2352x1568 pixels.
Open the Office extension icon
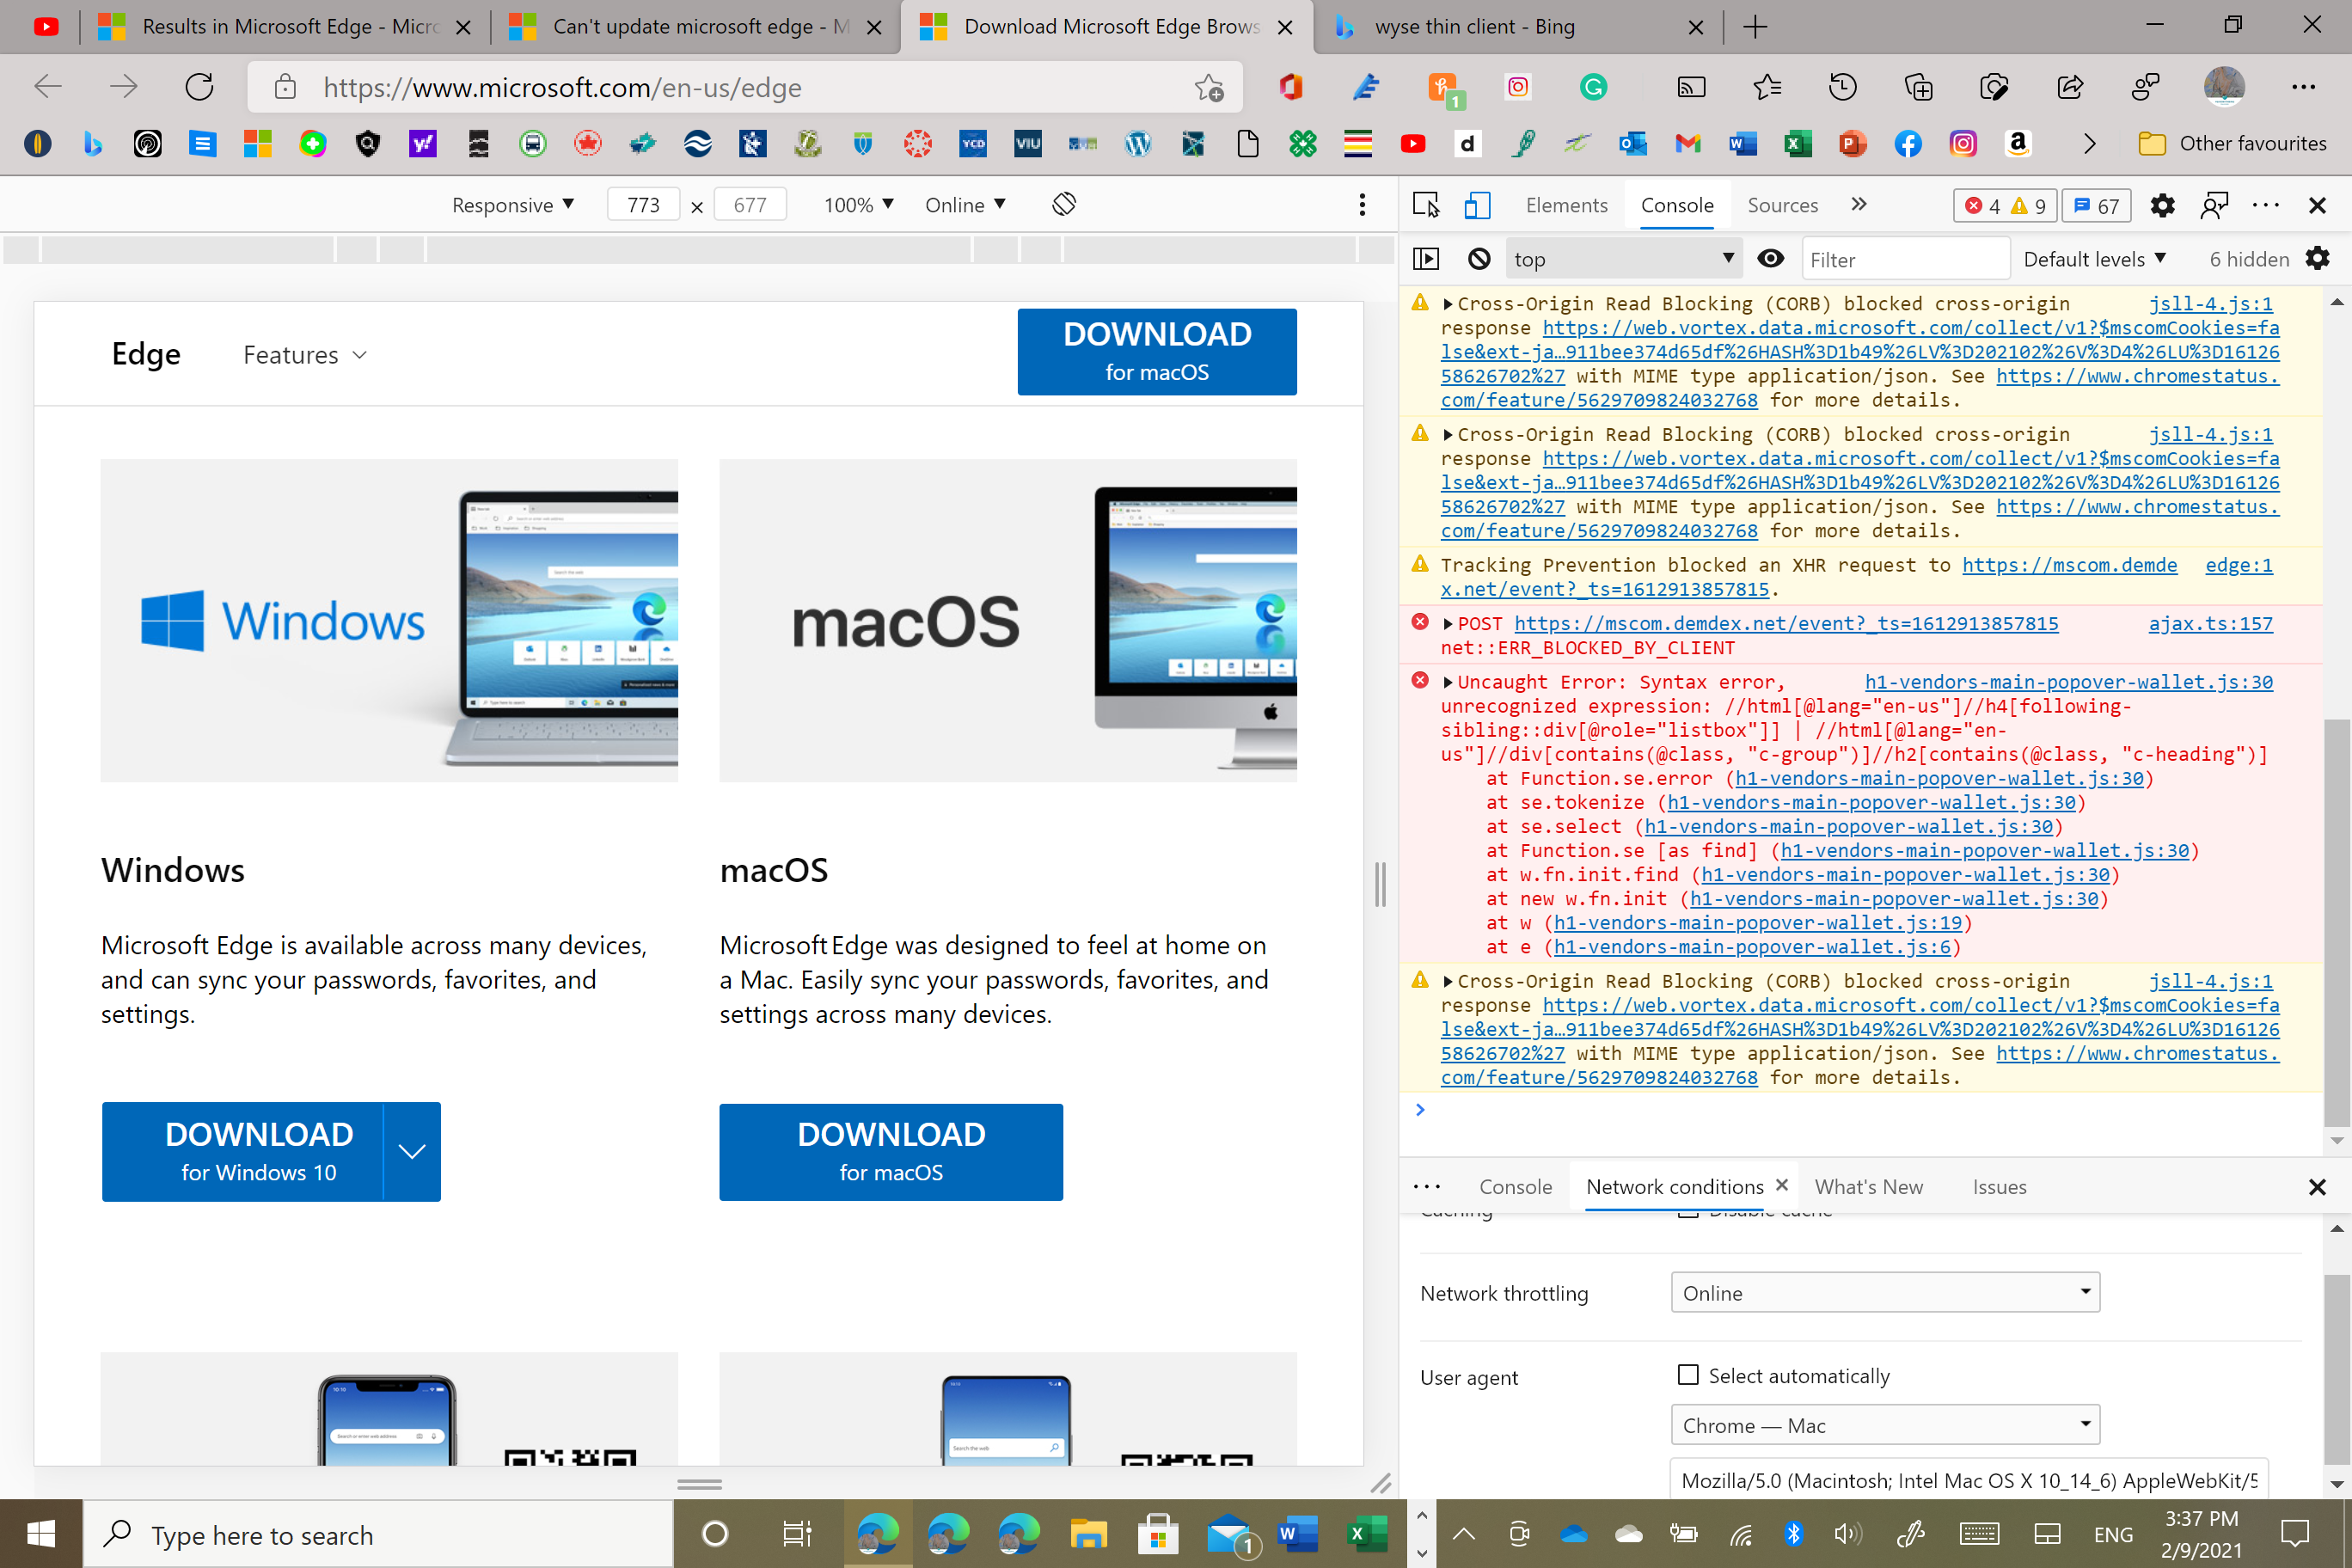point(1291,87)
